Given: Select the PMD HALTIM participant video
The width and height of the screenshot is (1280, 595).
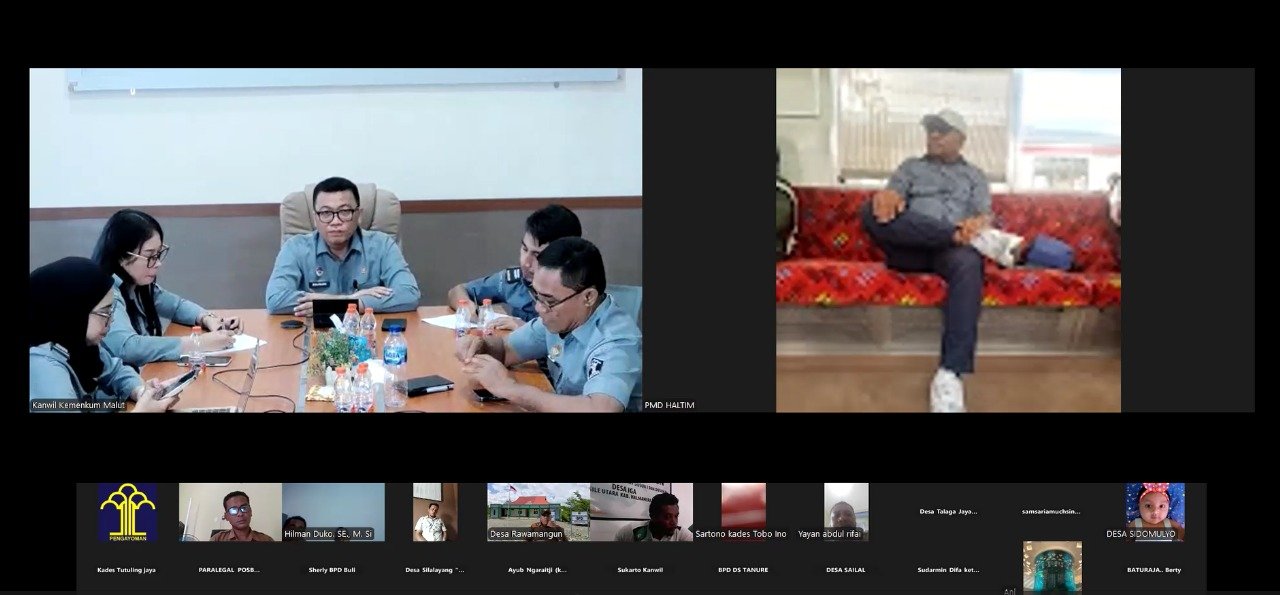Looking at the screenshot, I should (x=948, y=240).
